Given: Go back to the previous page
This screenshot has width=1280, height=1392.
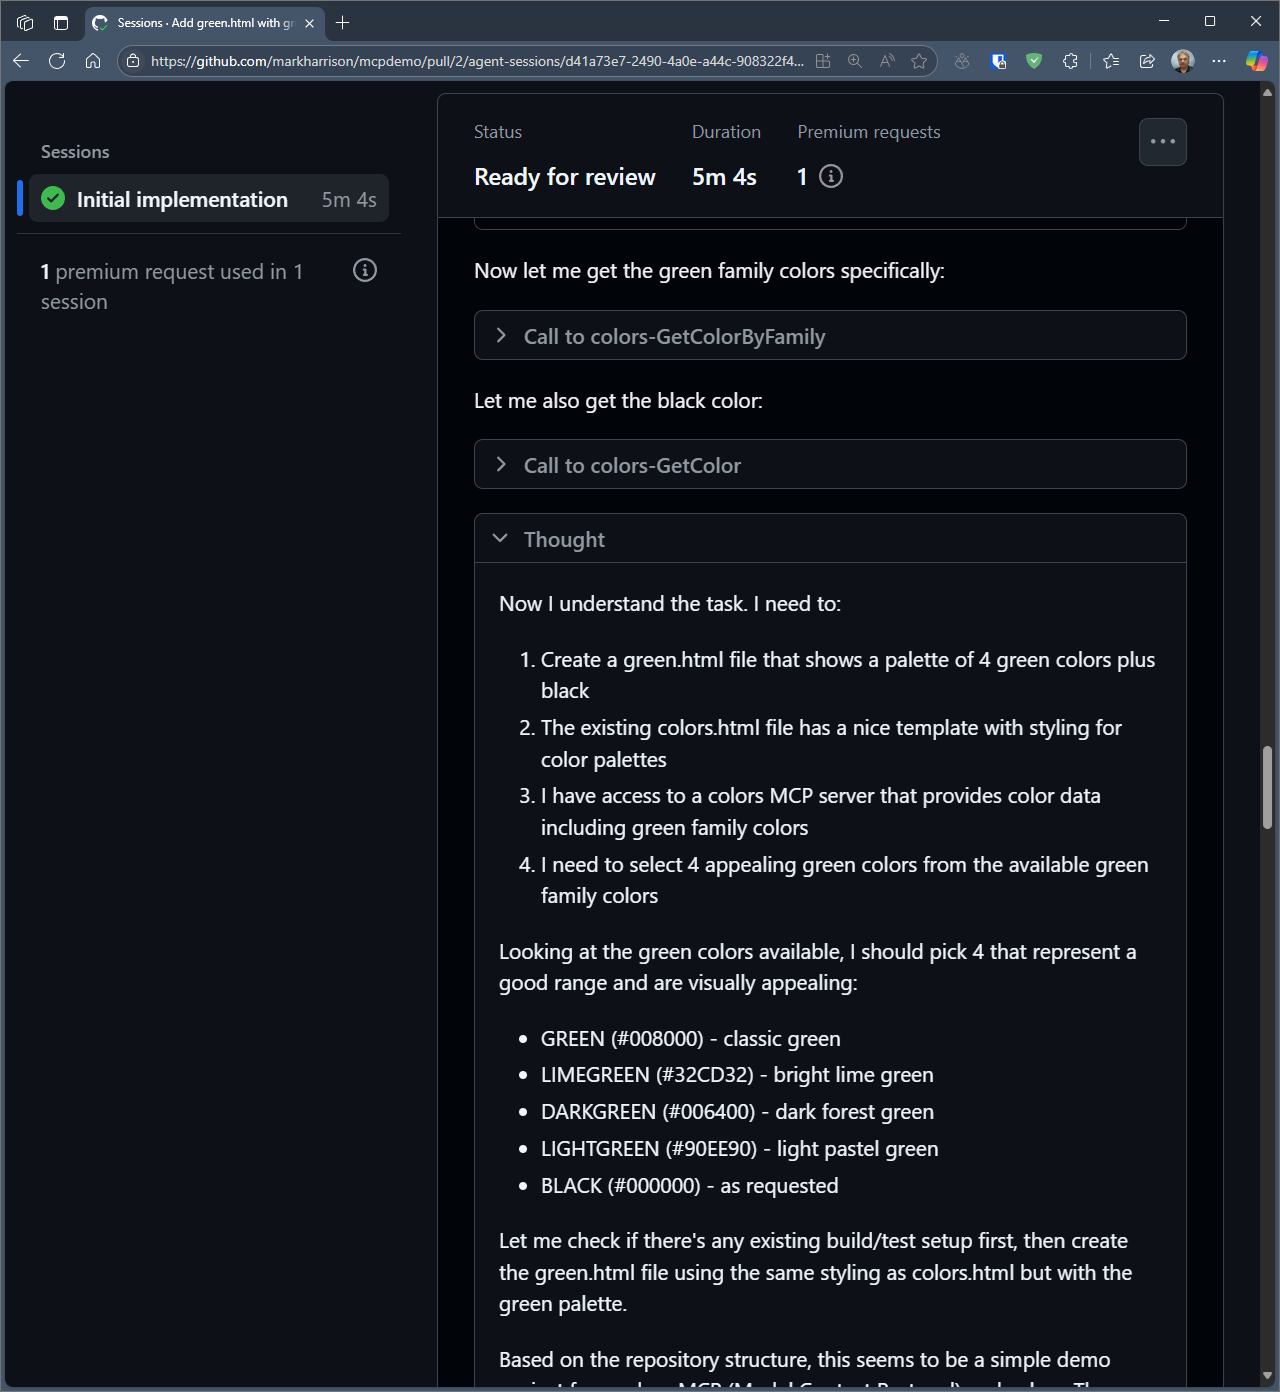Looking at the screenshot, I should pos(21,61).
